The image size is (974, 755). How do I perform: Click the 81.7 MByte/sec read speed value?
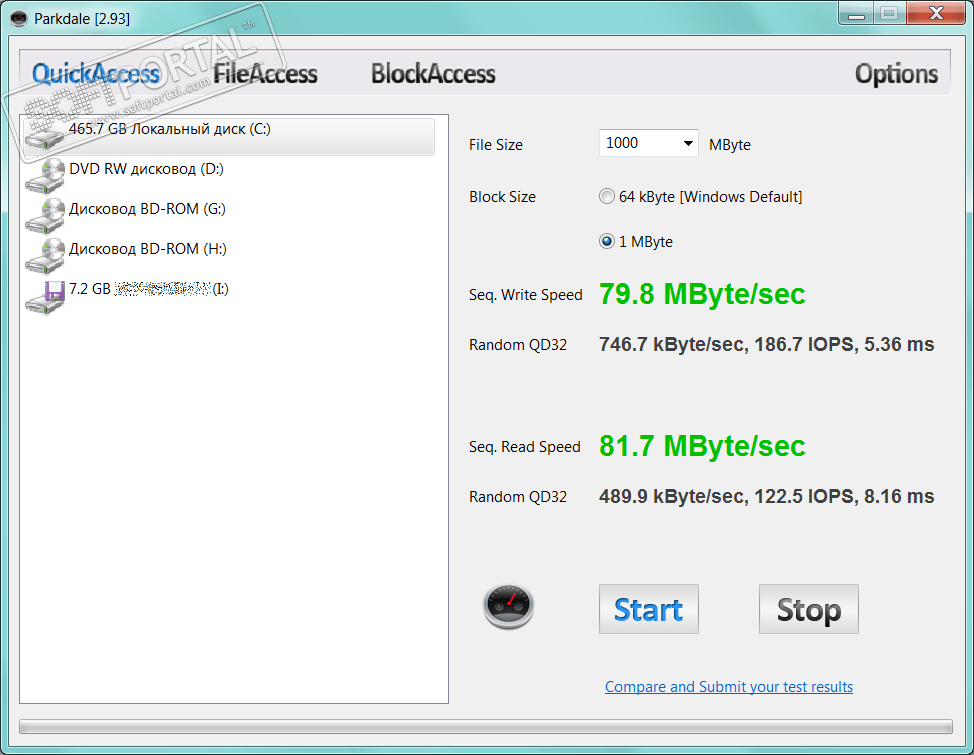point(702,446)
